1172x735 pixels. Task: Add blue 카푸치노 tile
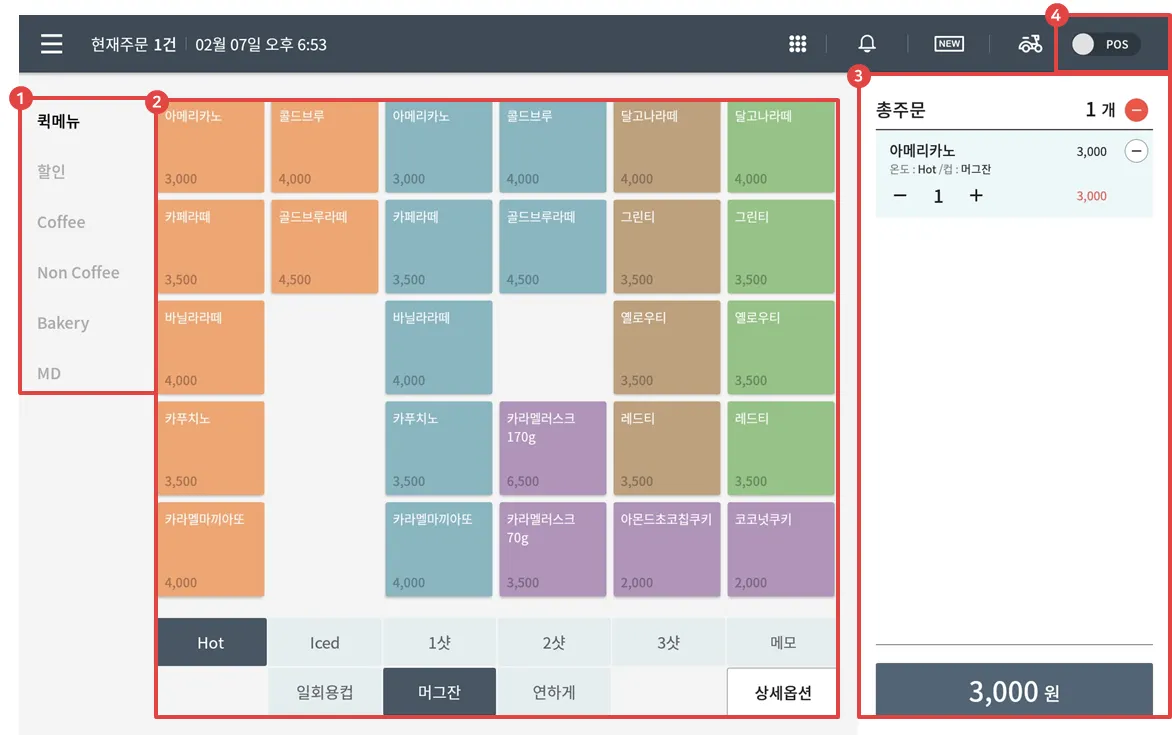[439, 449]
